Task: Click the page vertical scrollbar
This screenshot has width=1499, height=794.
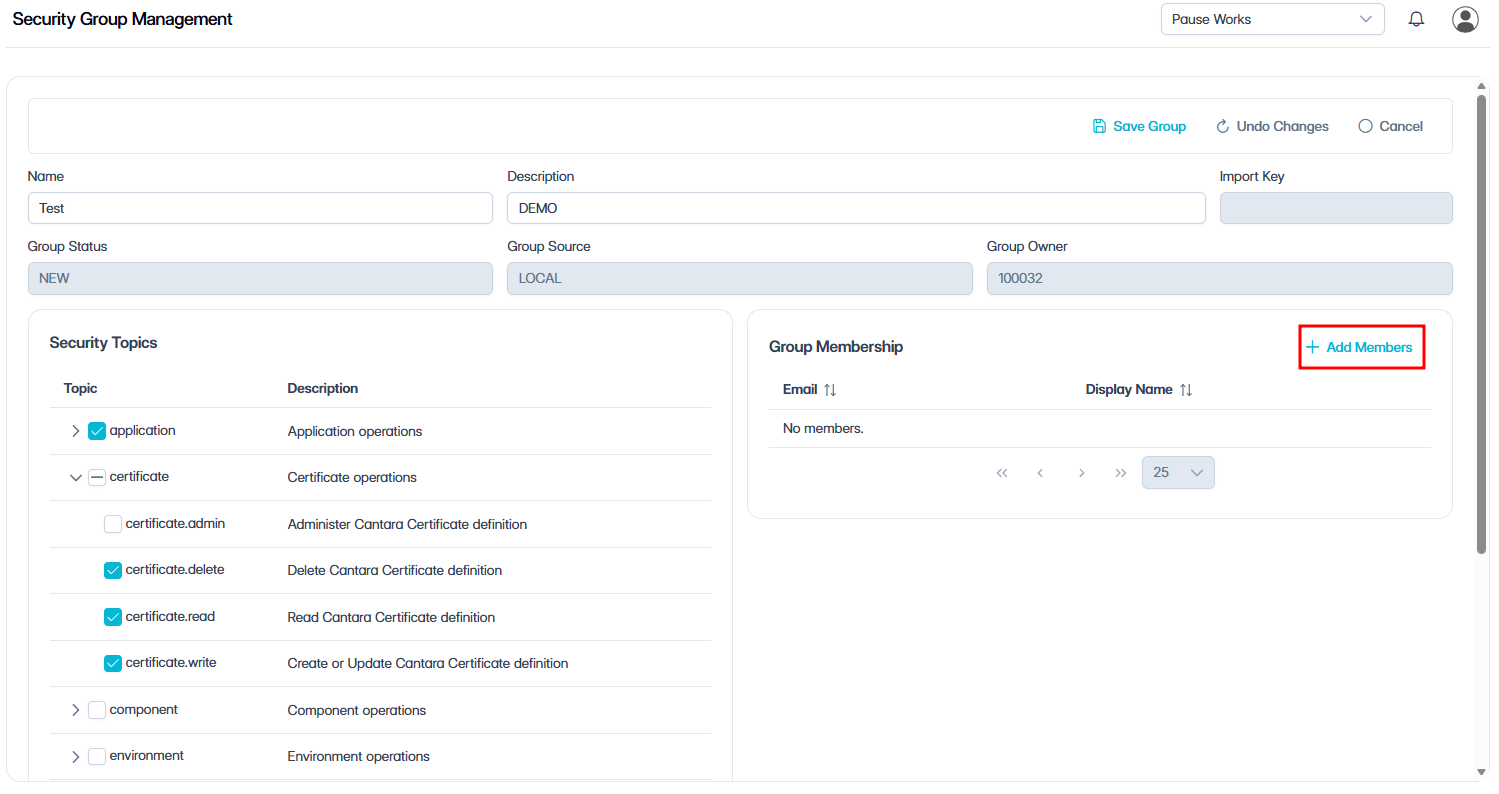Action: tap(1482, 323)
